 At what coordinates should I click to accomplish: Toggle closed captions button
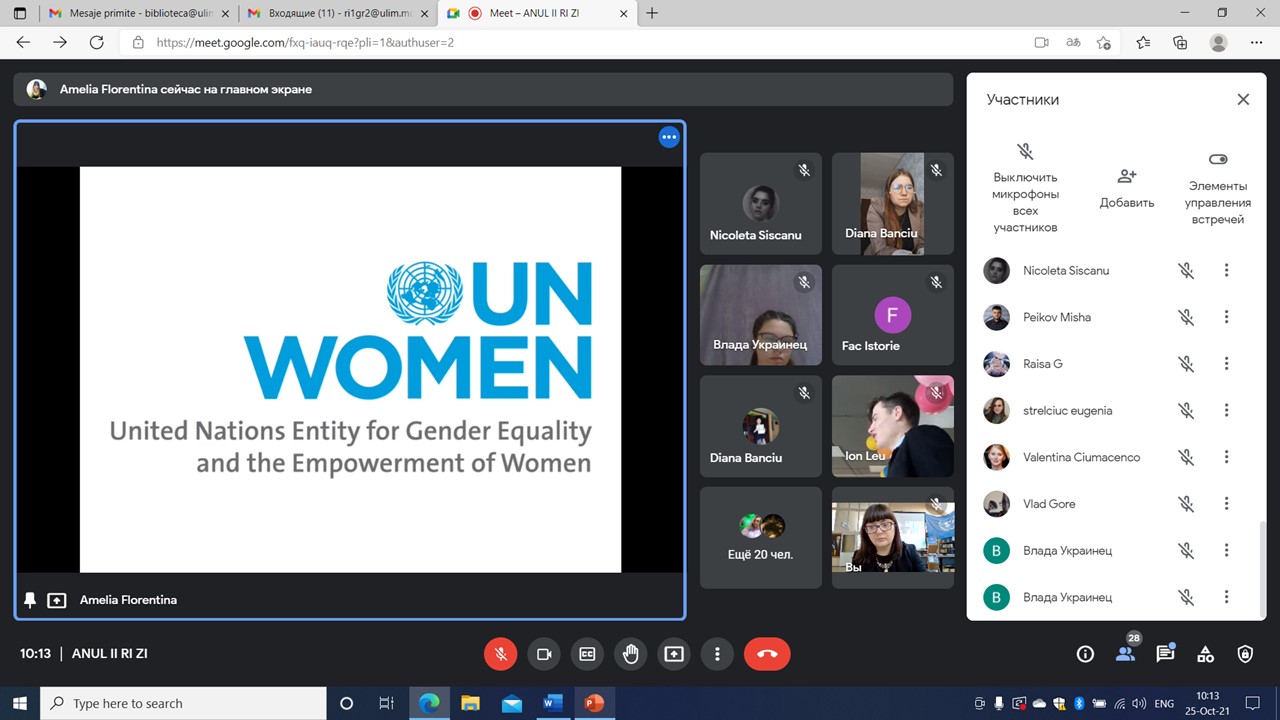click(x=587, y=654)
